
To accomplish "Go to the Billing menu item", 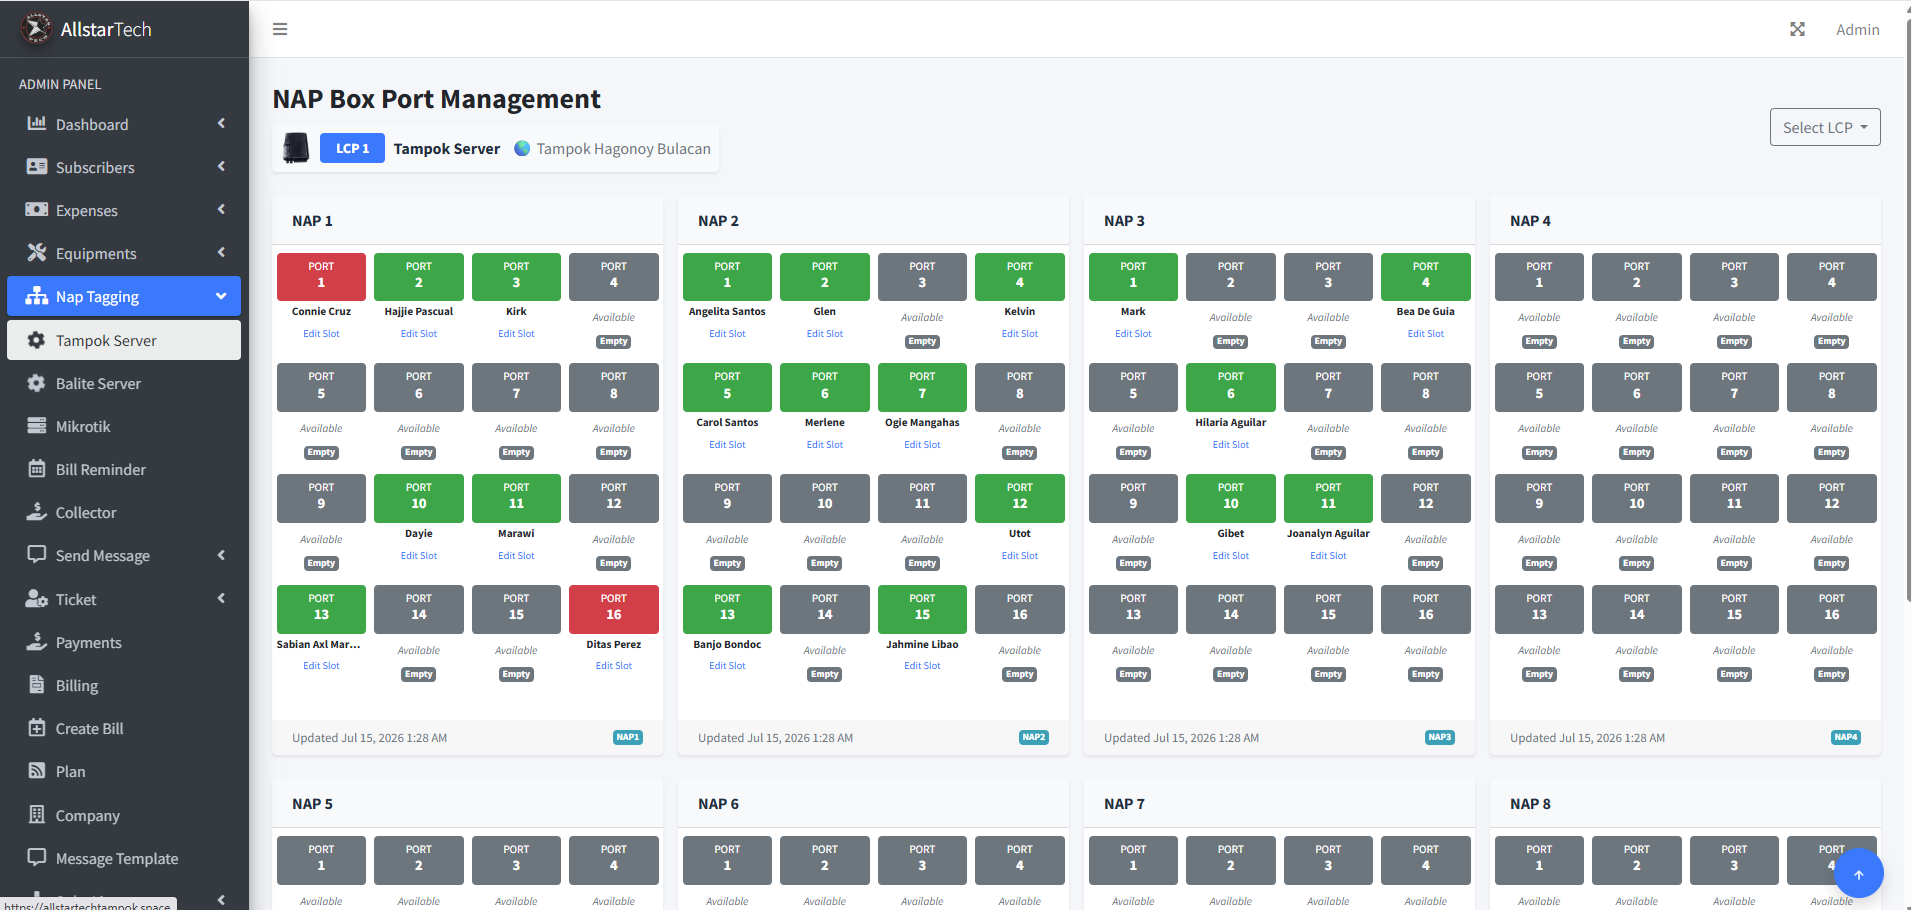I will pyautogui.click(x=124, y=685).
